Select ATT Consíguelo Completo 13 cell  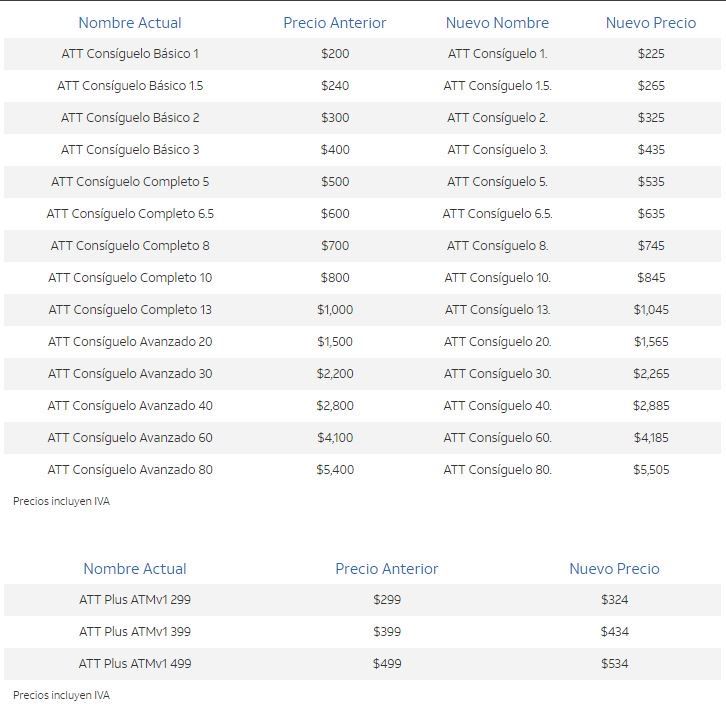tap(130, 309)
